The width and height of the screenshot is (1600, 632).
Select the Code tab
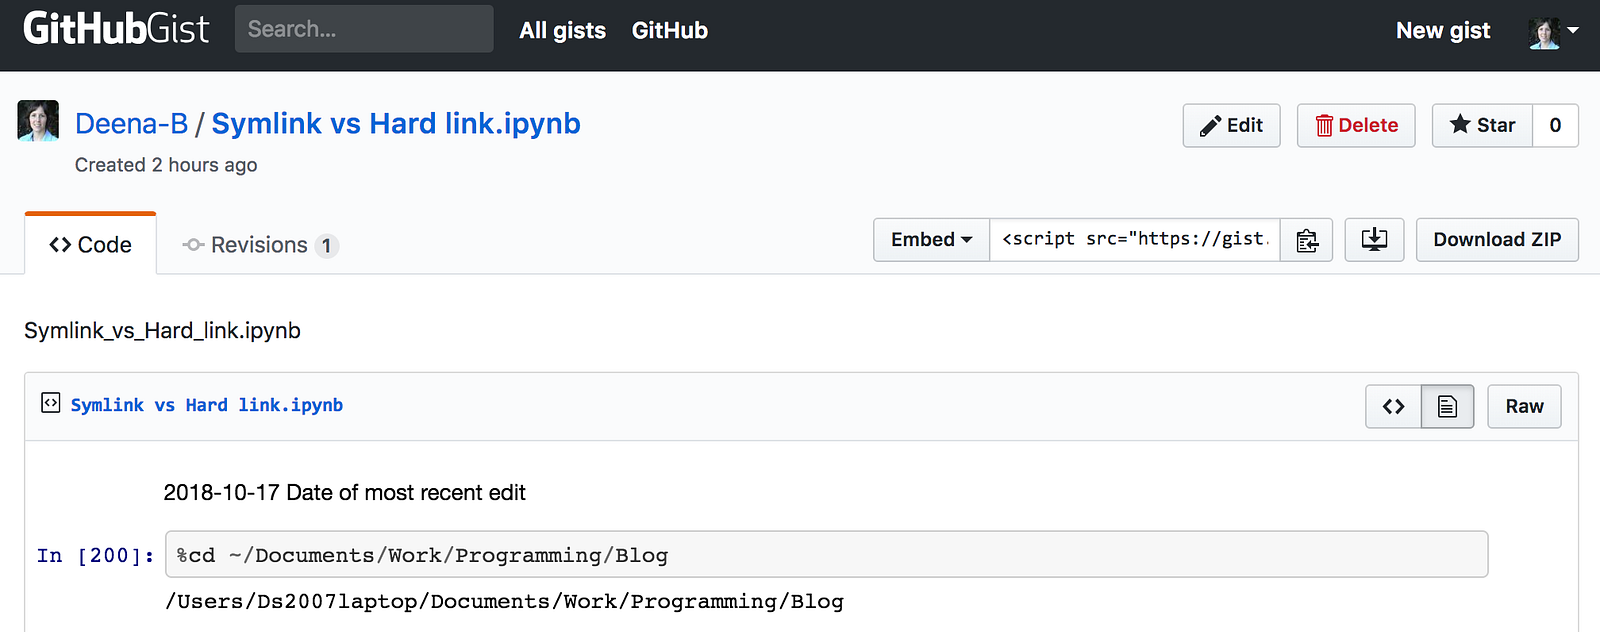(91, 245)
